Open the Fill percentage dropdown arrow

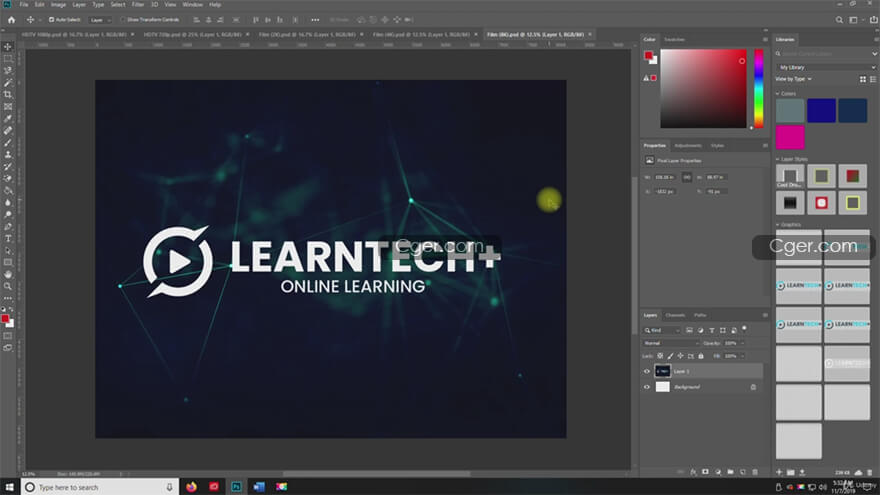click(742, 356)
